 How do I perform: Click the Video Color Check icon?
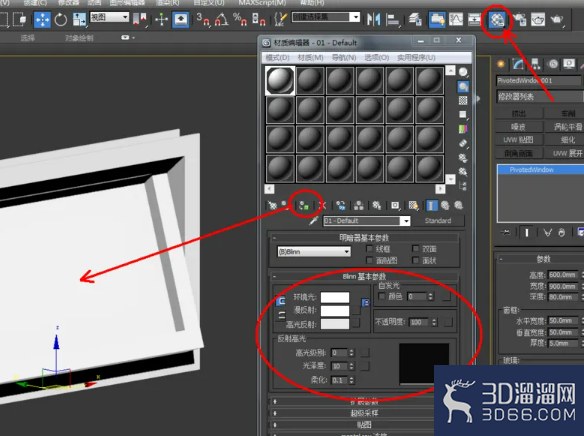463,129
